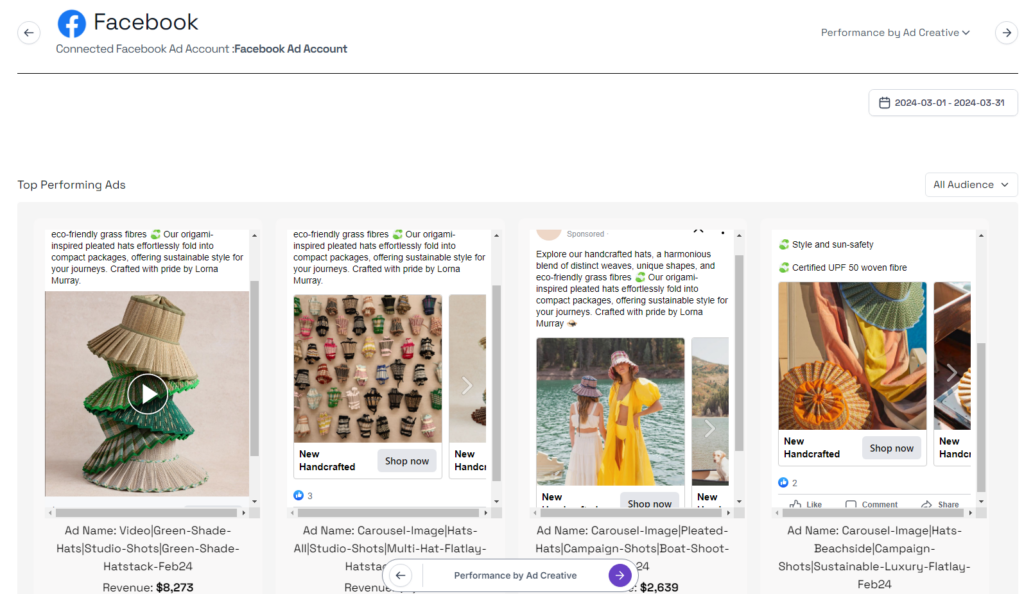The image size is (1024, 594).
Task: Click the Connected Facebook Ad Account text
Action: tap(201, 49)
